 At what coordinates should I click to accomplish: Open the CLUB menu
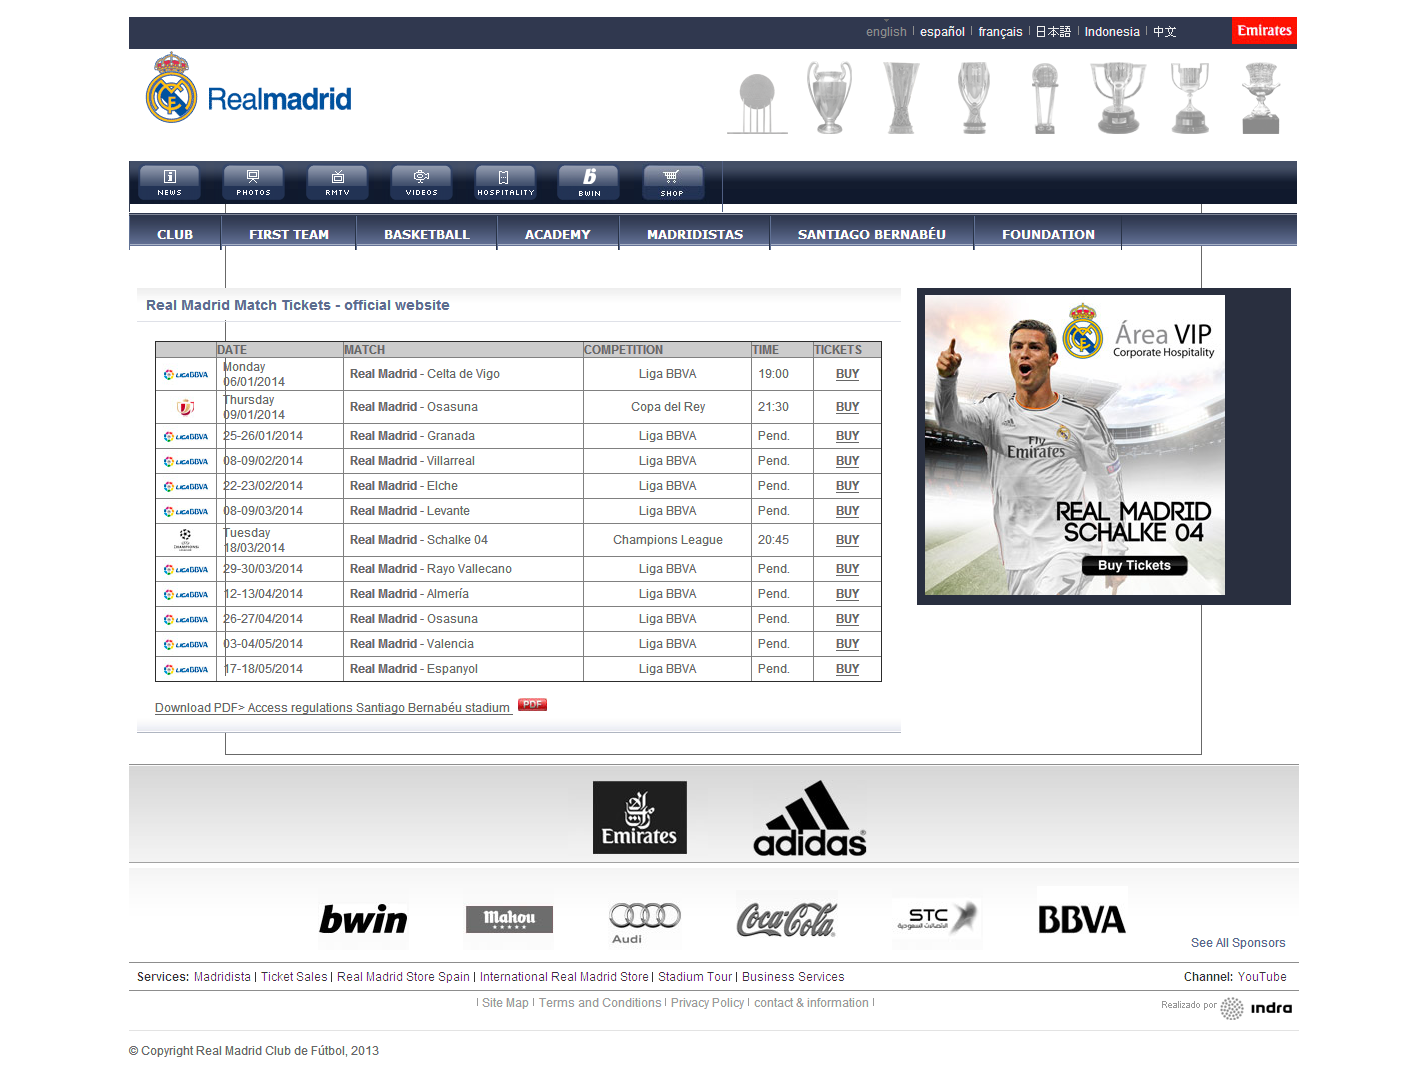[175, 234]
